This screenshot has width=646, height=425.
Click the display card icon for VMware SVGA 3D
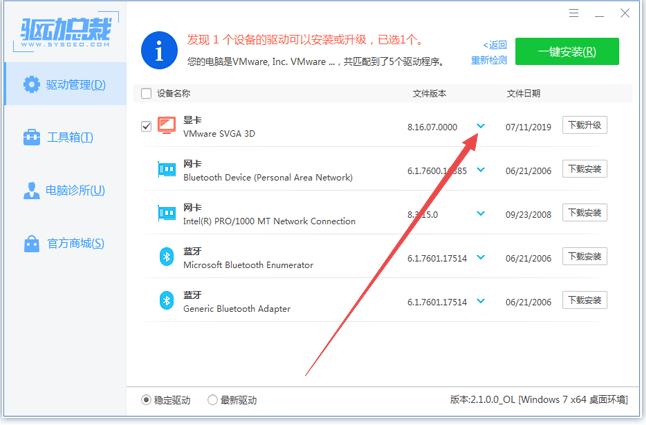tap(166, 125)
